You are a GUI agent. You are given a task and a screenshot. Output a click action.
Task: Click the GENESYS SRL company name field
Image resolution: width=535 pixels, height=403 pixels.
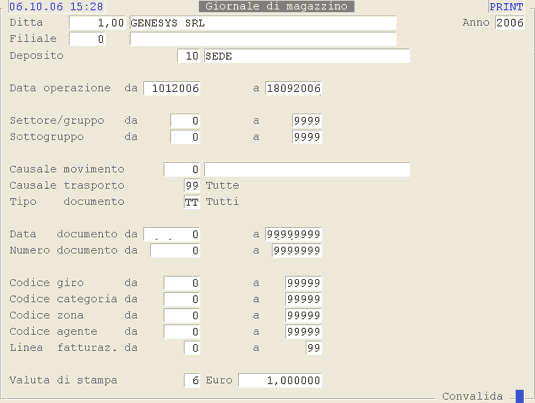[x=263, y=23]
